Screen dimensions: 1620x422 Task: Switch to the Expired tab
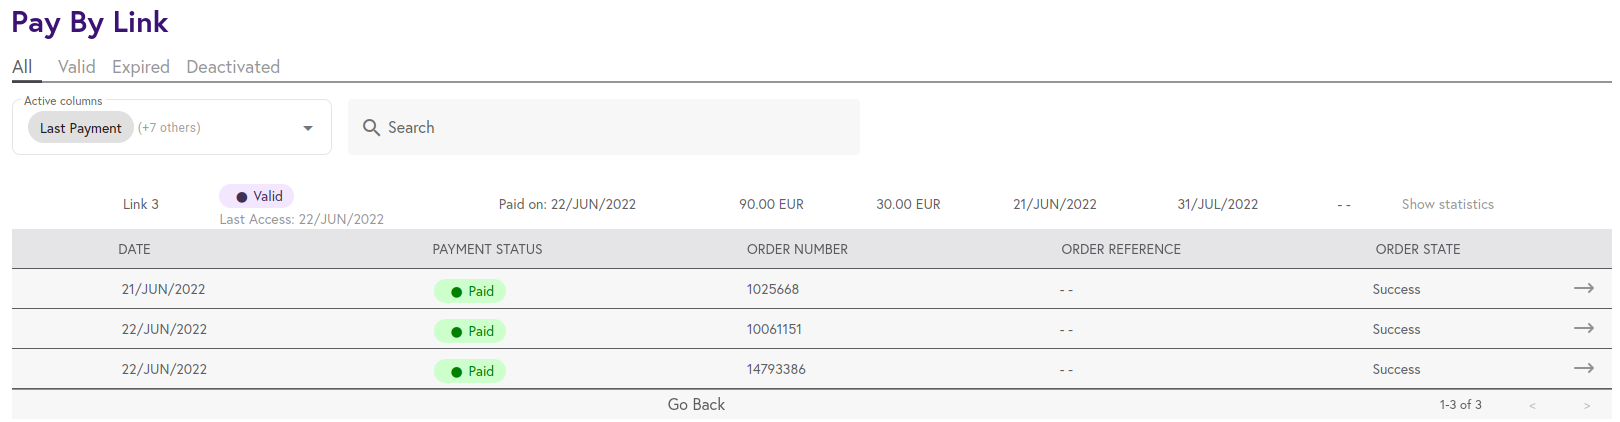(141, 67)
